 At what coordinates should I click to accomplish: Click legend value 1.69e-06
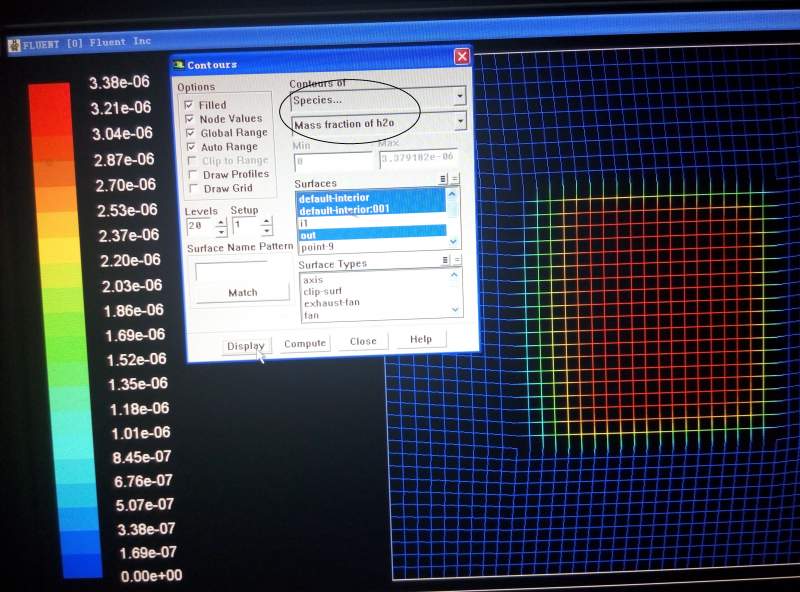click(135, 335)
